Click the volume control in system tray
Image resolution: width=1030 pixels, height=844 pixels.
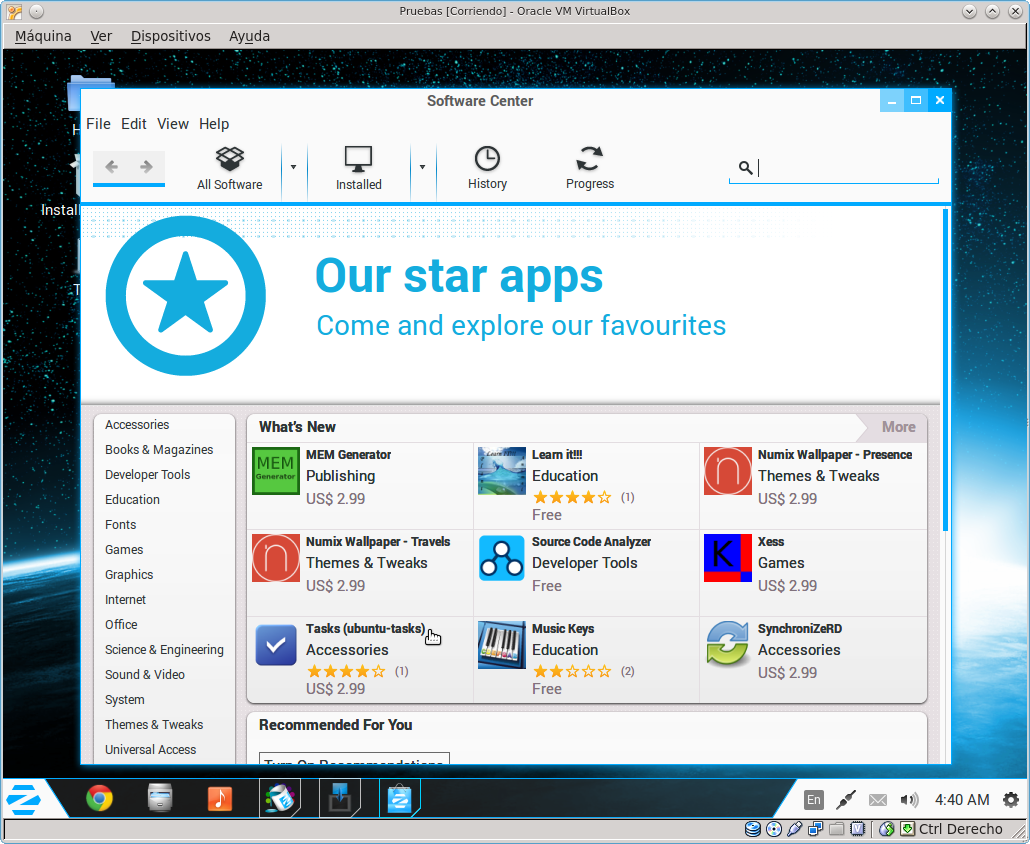pyautogui.click(x=909, y=799)
